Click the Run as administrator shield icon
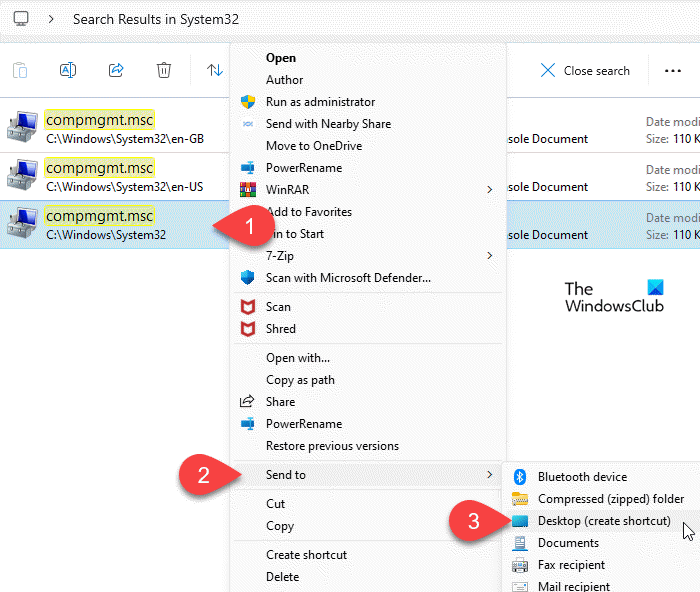Image resolution: width=700 pixels, height=592 pixels. 248,102
